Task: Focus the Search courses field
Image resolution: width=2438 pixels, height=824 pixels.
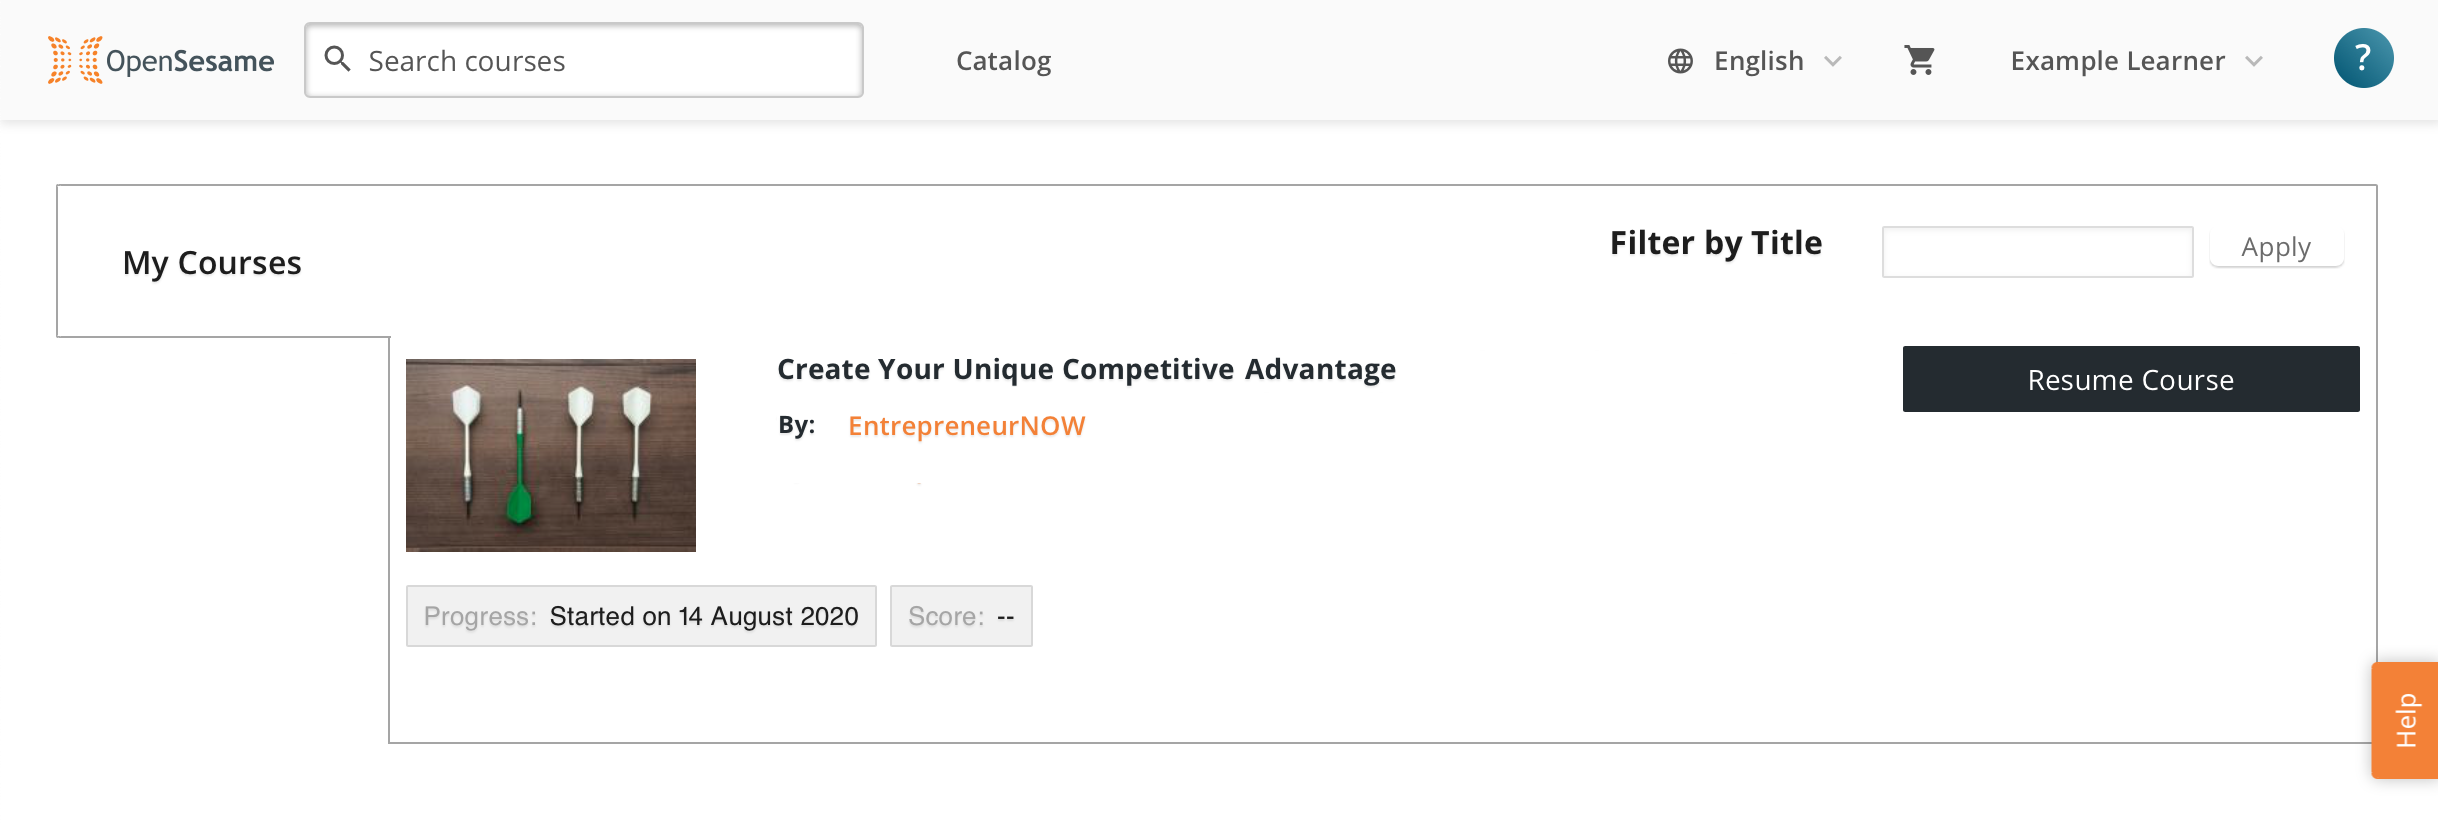Action: click(584, 60)
